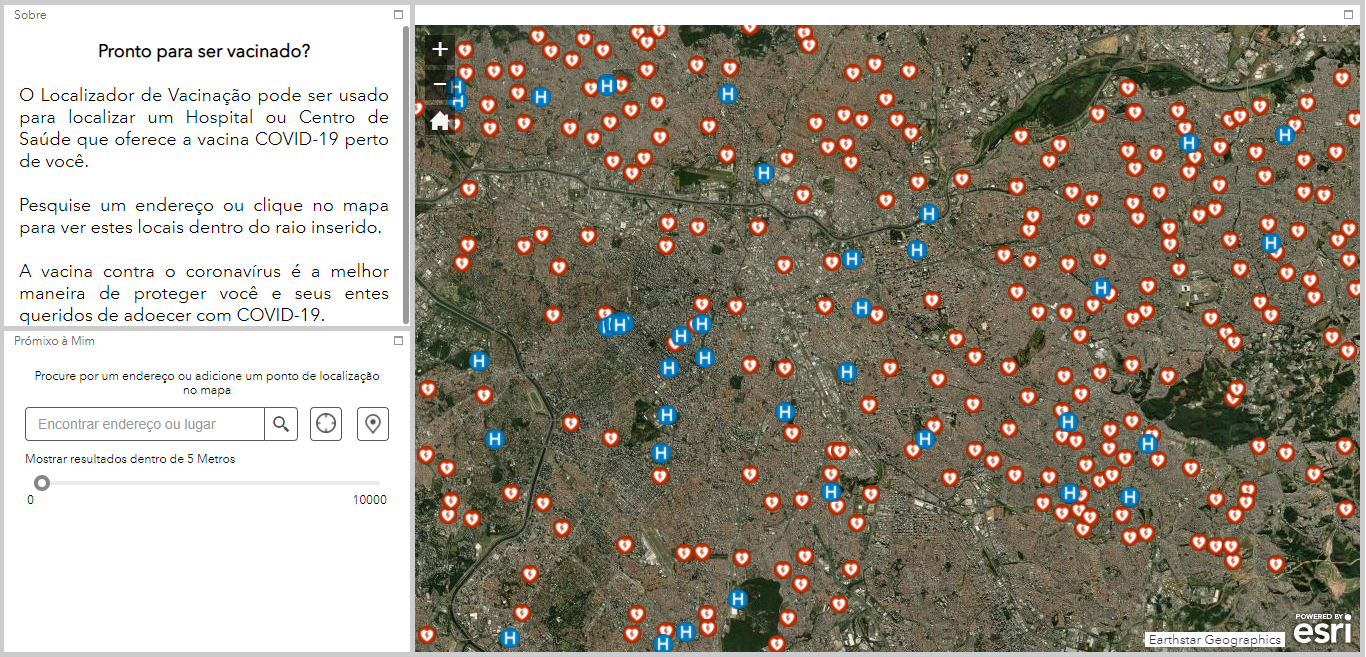1366x657 pixels.
Task: Expand the Próximo à Mim panel
Action: [398, 341]
